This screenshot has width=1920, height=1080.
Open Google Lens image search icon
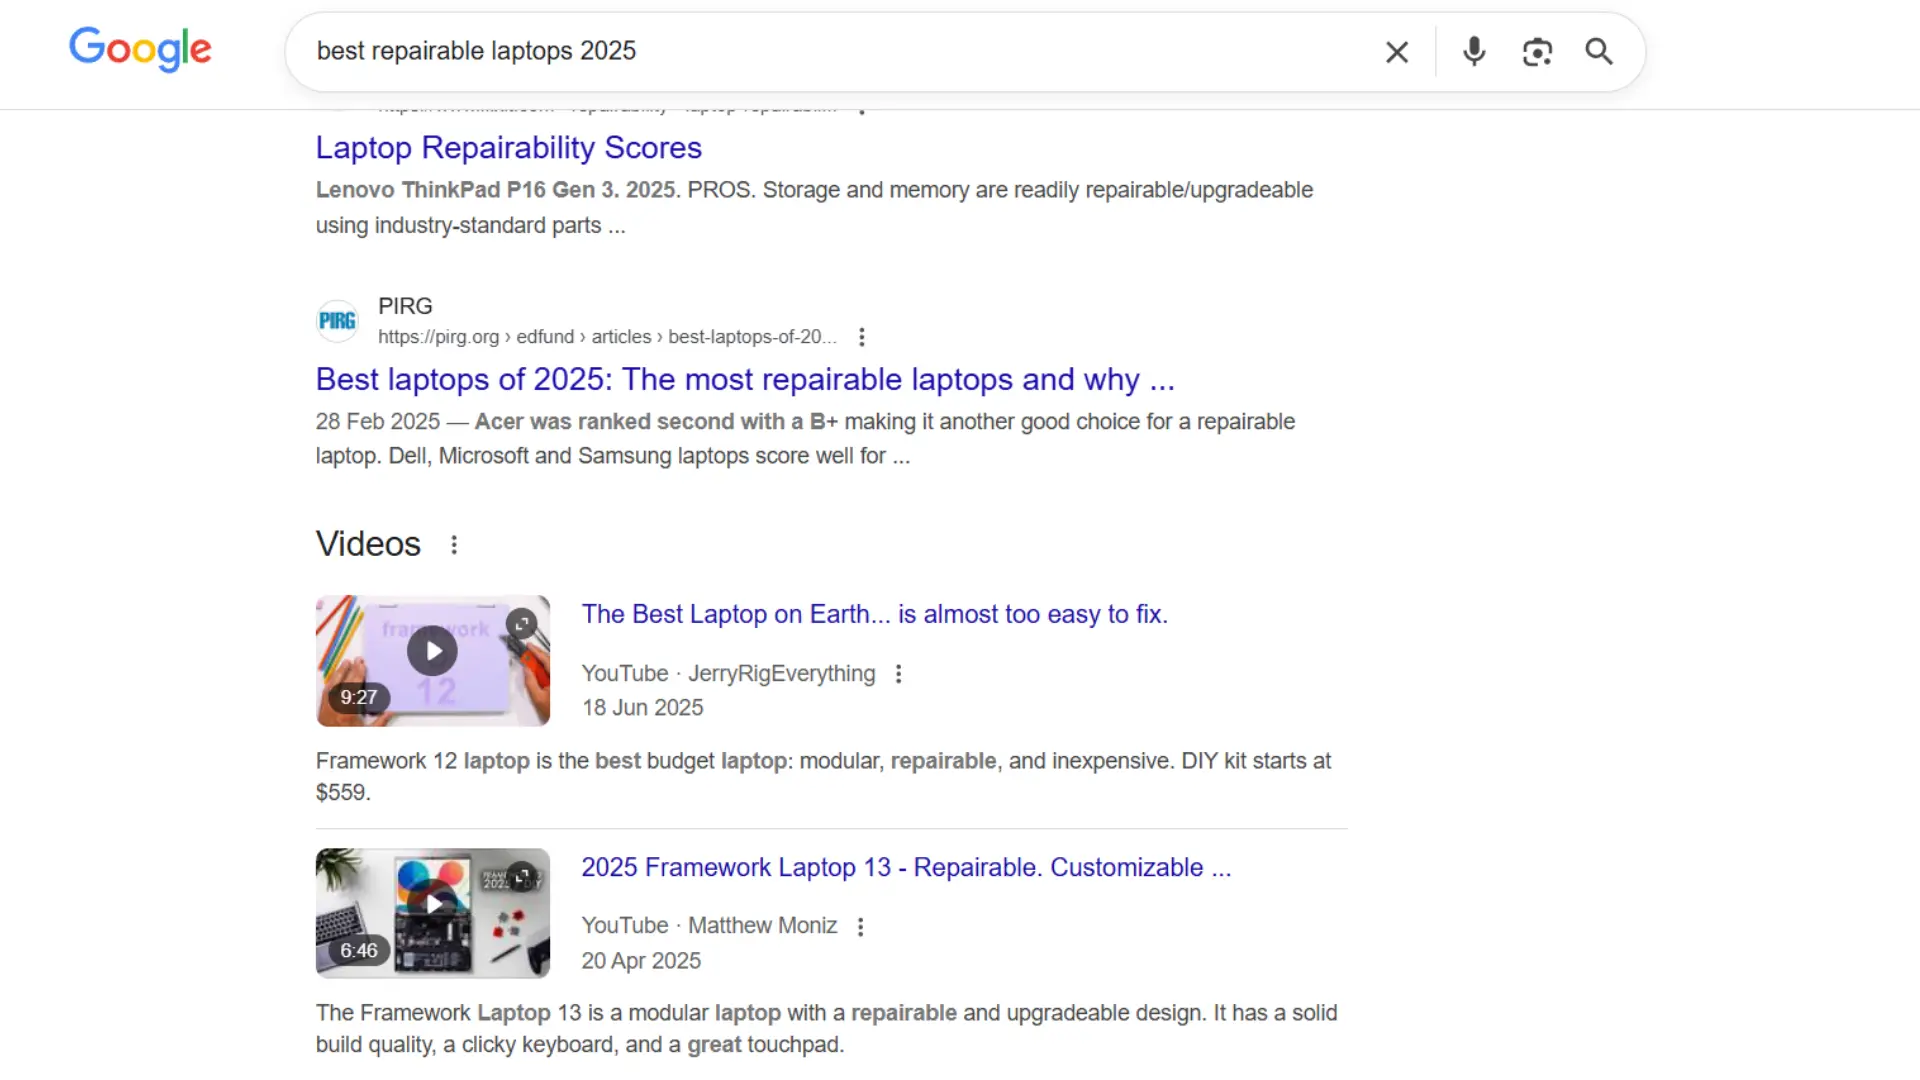point(1537,52)
